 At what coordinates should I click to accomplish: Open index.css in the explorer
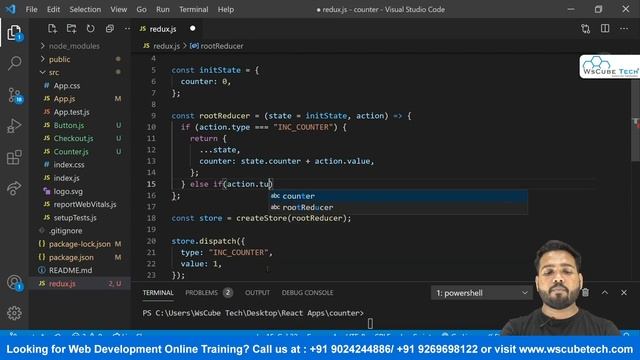pyautogui.click(x=69, y=164)
